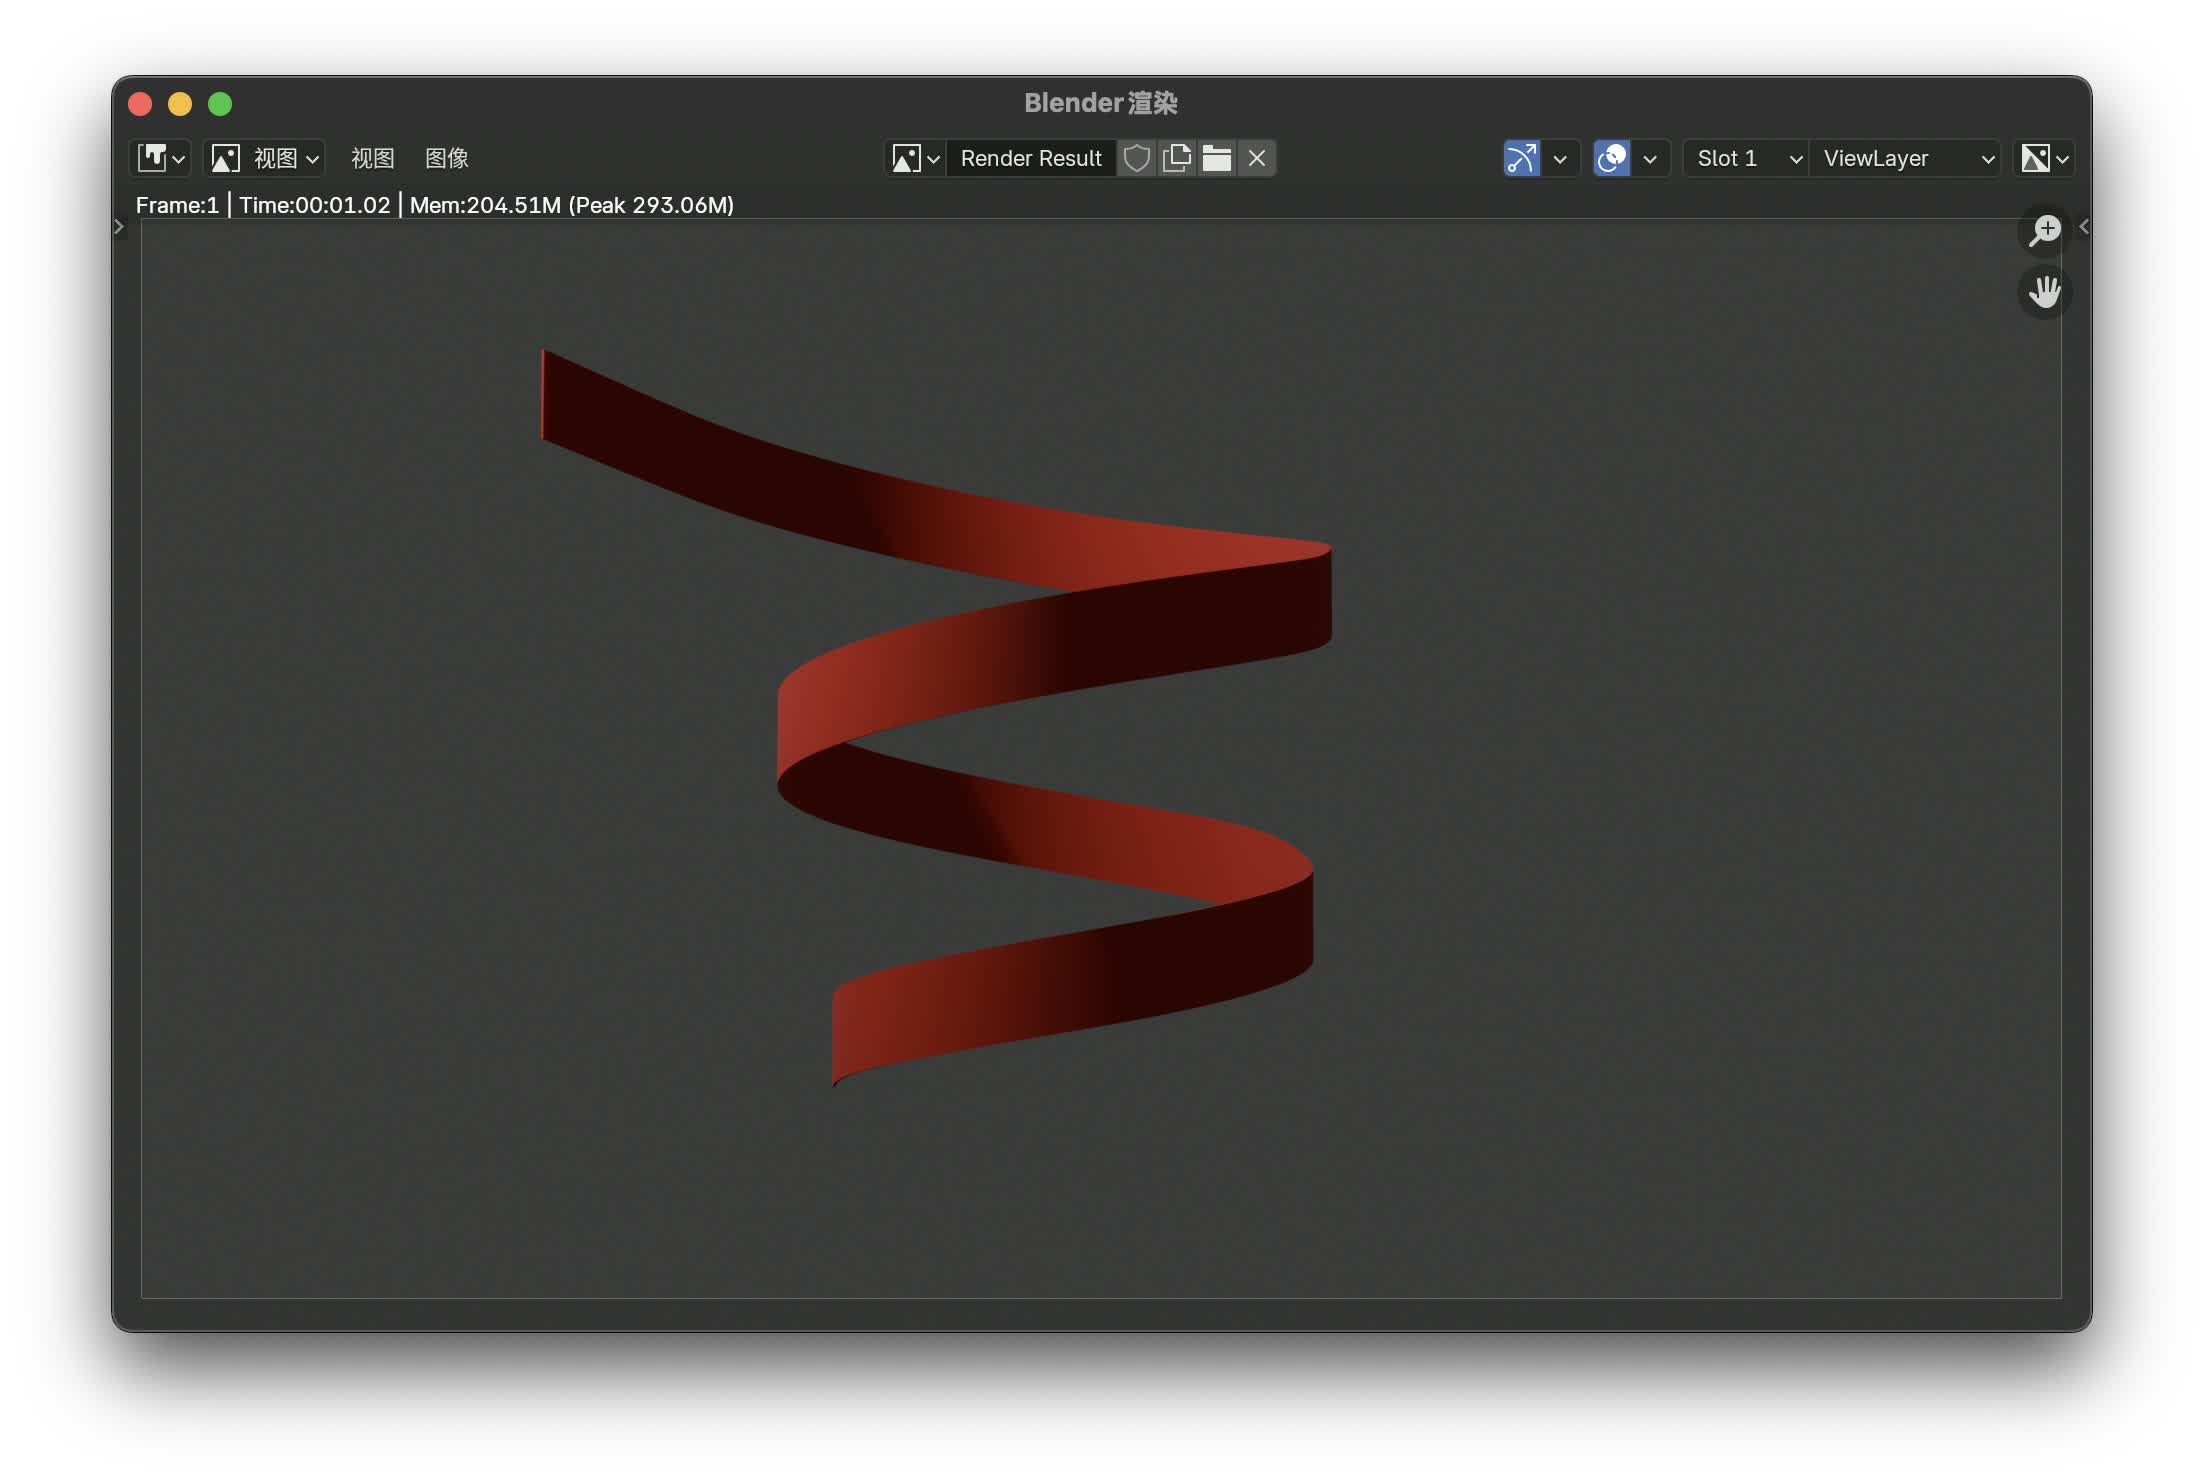Screen dimensions: 2204x1480
Task: Click the Render Result name field
Action: [x=1030, y=158]
